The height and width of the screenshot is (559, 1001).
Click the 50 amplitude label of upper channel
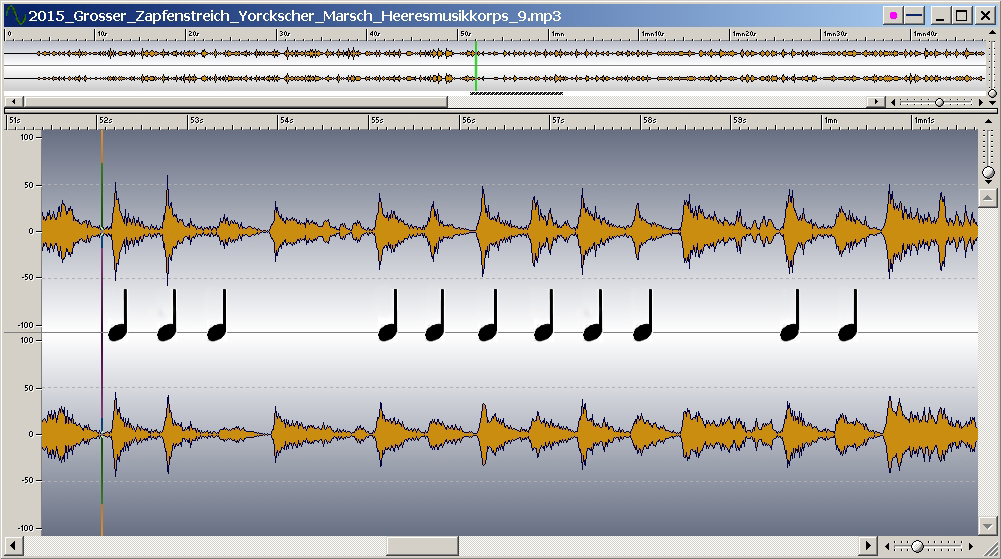pos(29,185)
